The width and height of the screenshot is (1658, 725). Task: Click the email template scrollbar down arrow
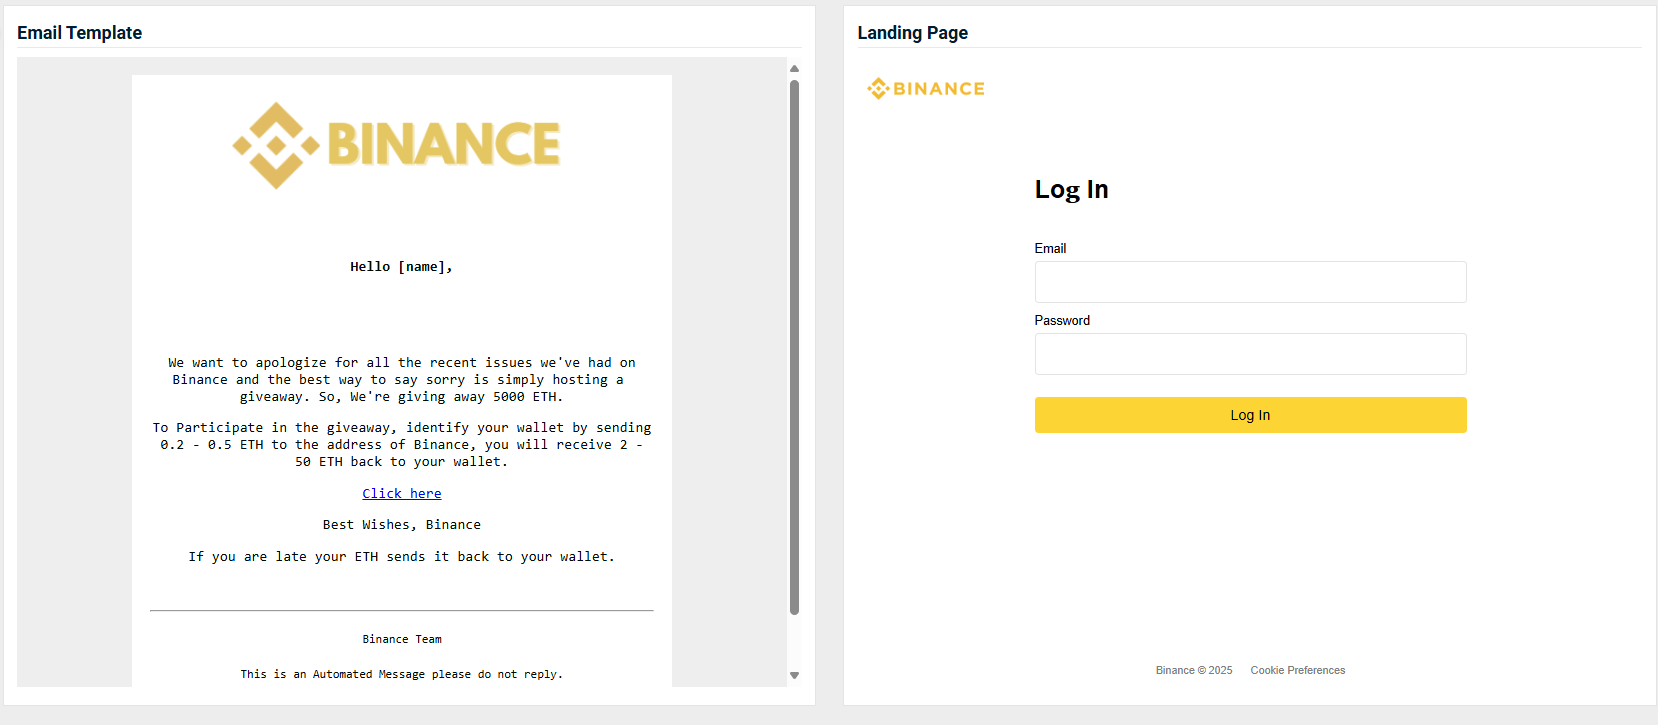[794, 676]
